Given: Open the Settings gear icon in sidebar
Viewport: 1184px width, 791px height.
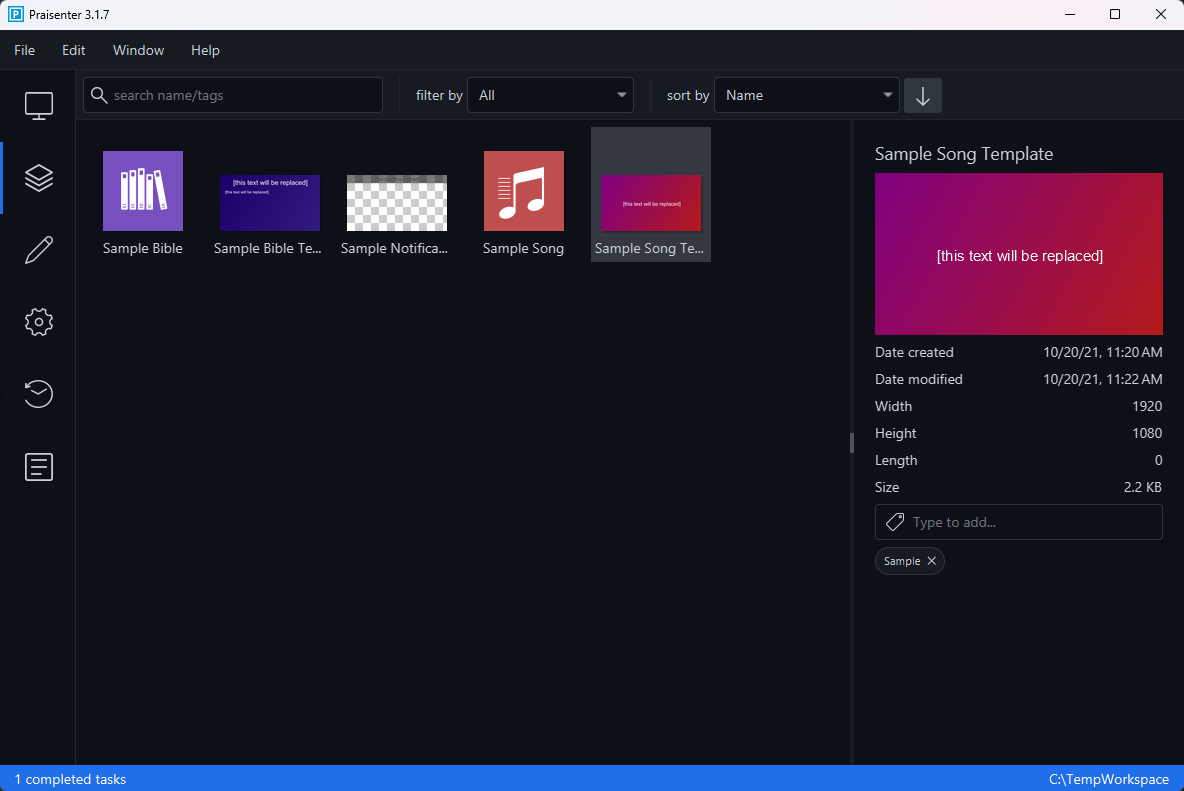Looking at the screenshot, I should click(38, 322).
